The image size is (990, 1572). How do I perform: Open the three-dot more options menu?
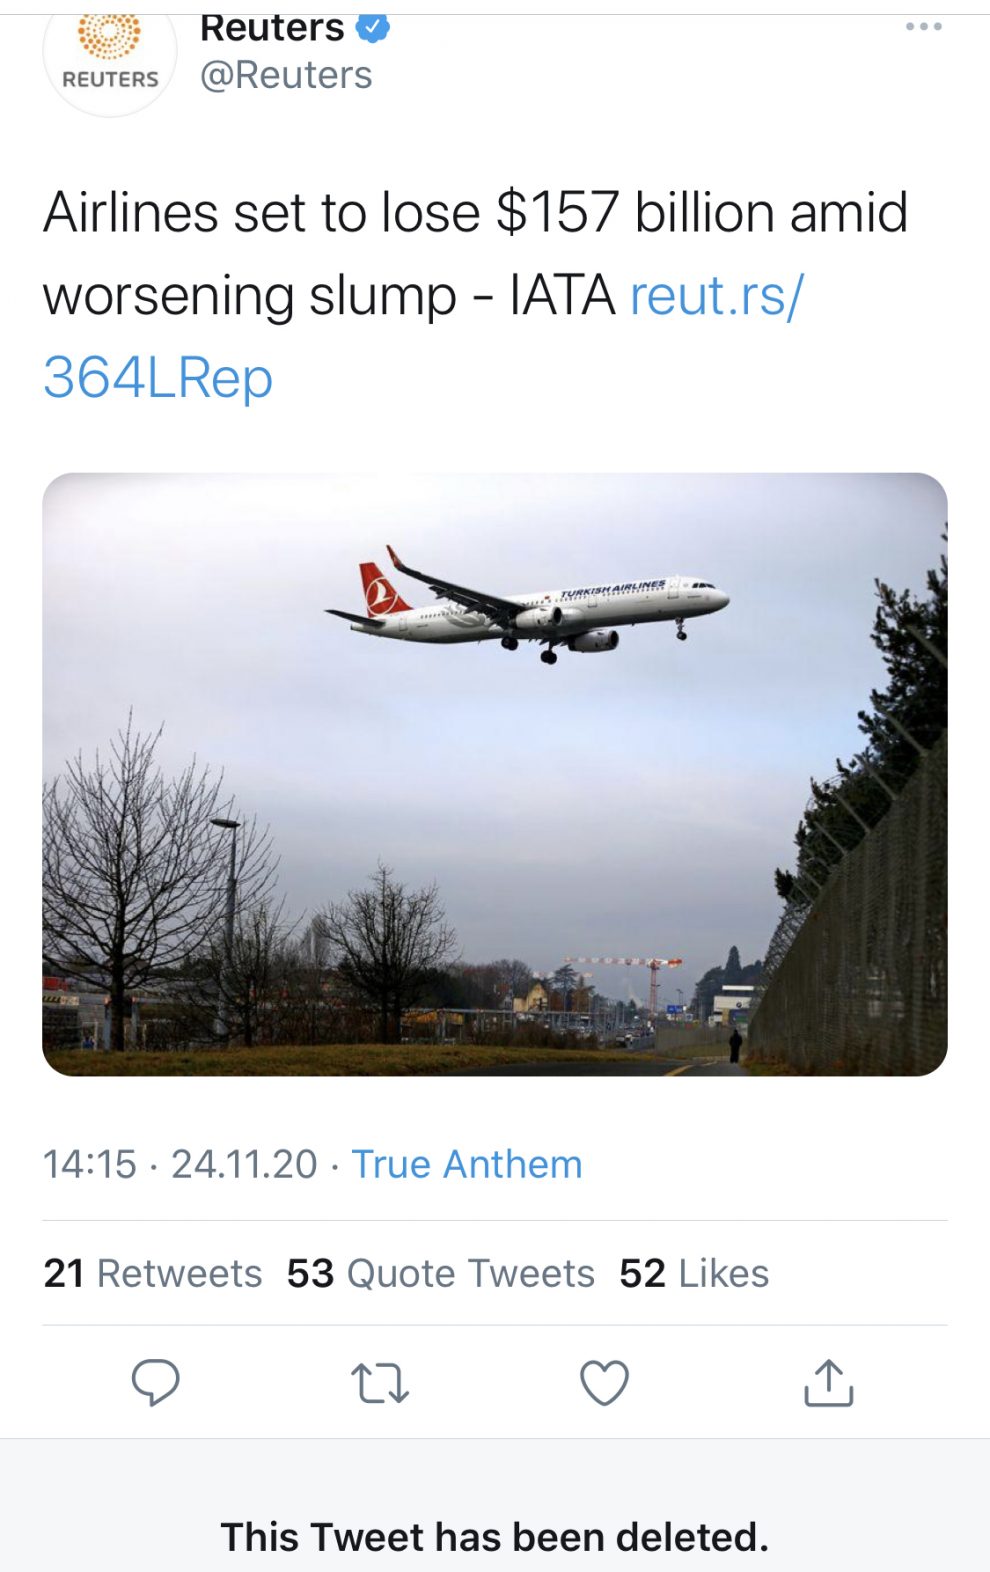[923, 27]
